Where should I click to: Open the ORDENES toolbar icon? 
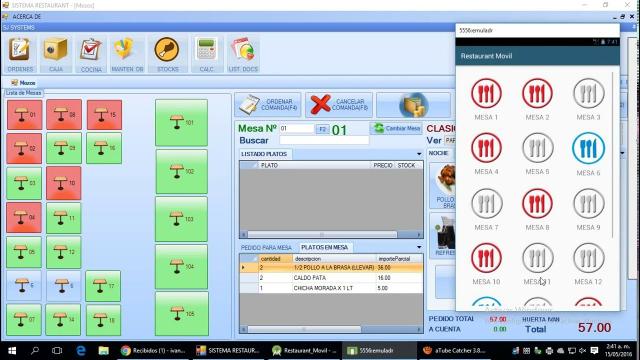(20, 54)
